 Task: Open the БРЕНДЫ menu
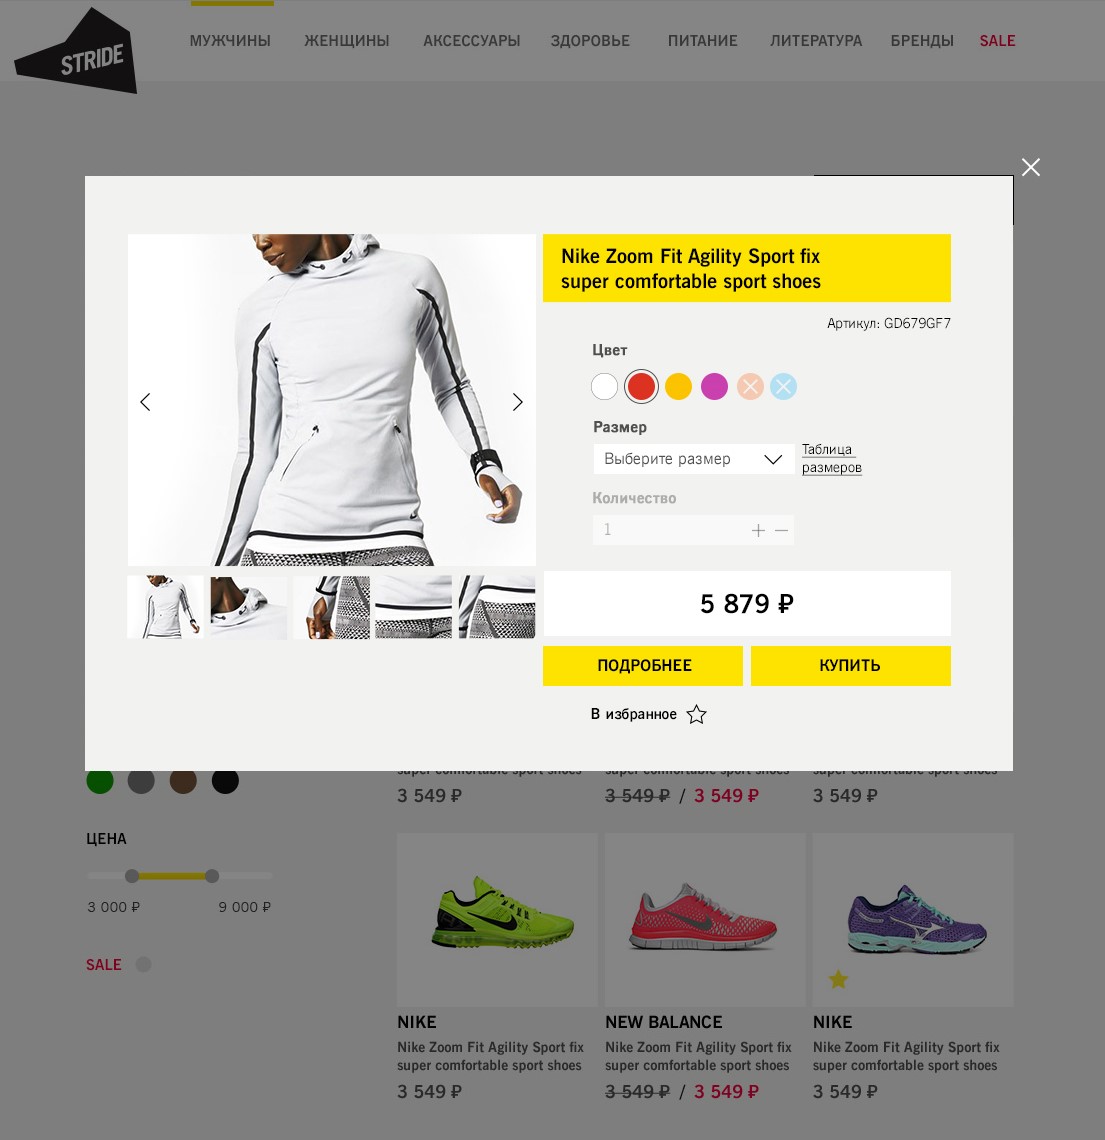point(922,41)
